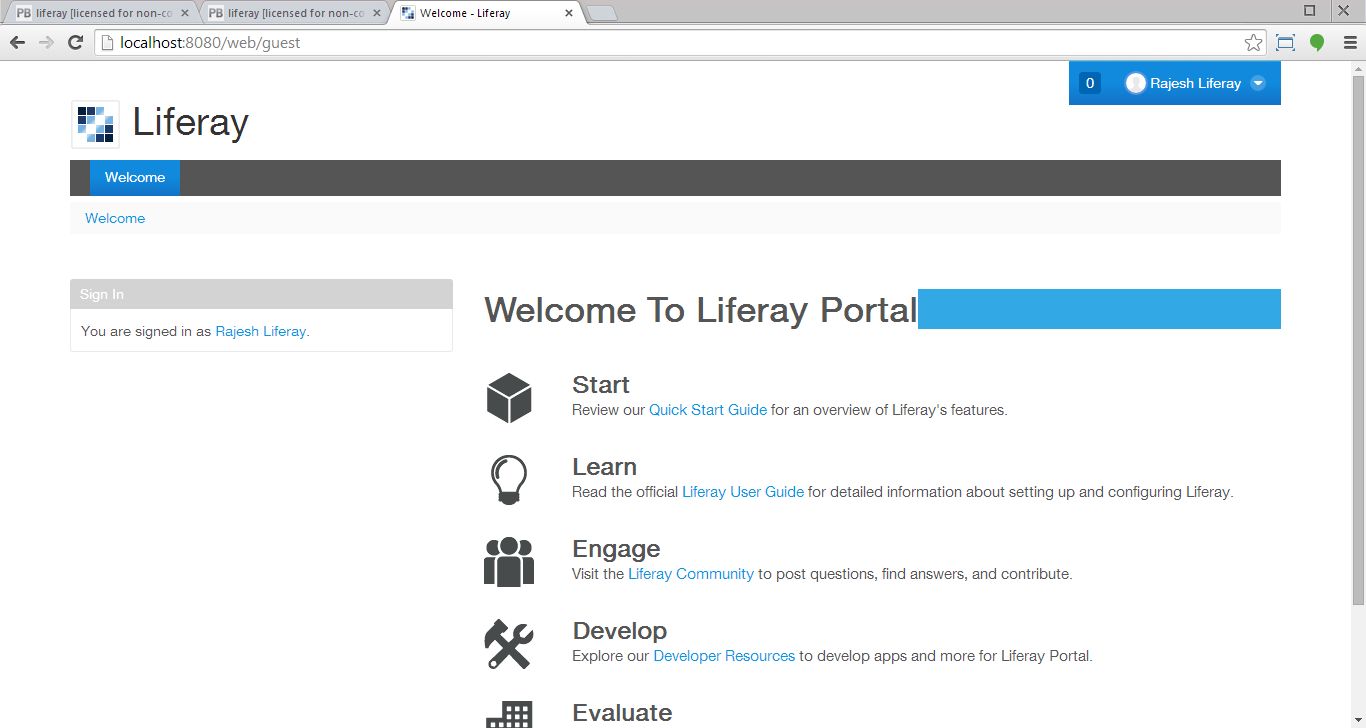Click the green speech bubble extension icon
The width and height of the screenshot is (1366, 728).
pyautogui.click(x=1316, y=42)
